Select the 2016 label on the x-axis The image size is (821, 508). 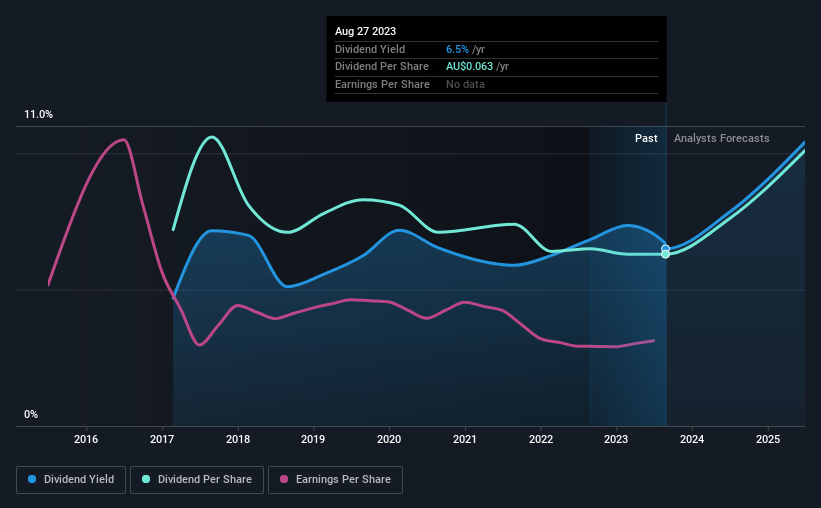[x=86, y=439]
